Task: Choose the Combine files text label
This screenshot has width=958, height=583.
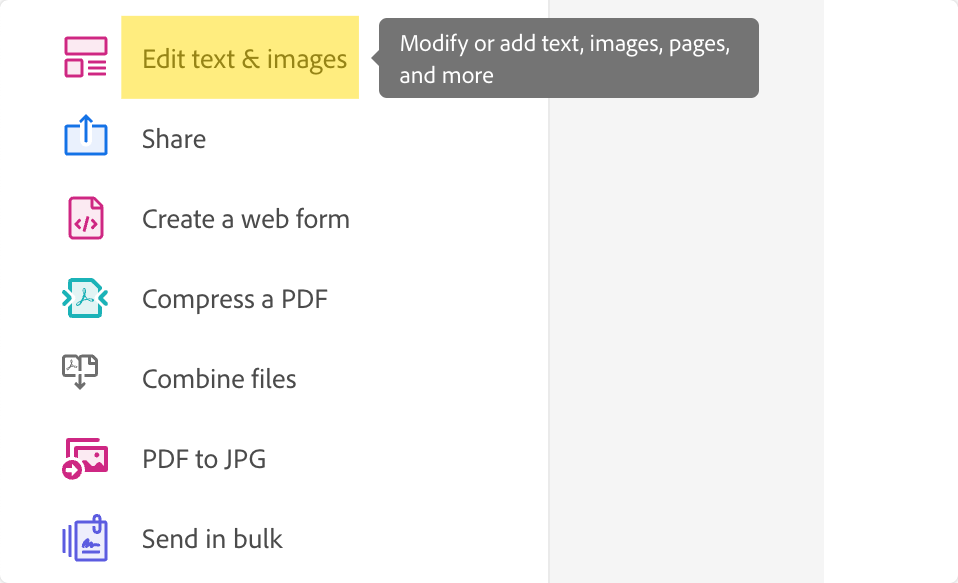Action: coord(219,379)
